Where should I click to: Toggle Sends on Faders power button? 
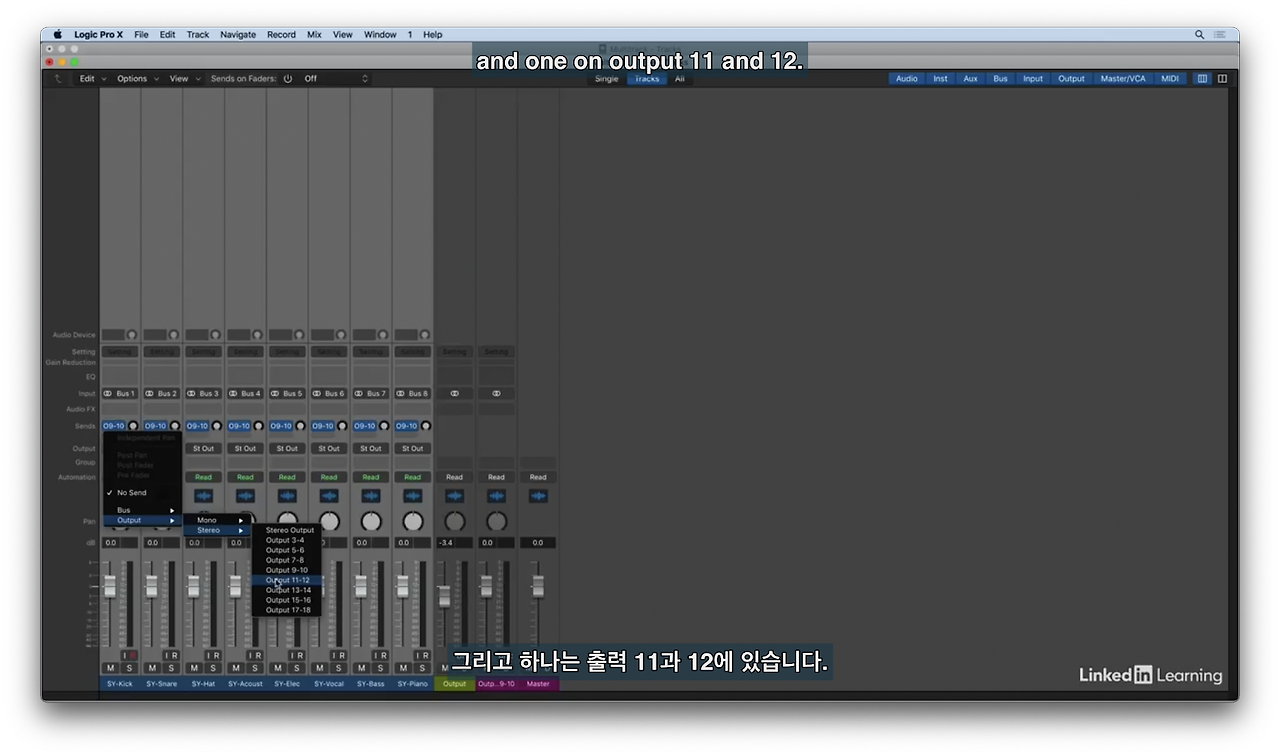click(x=288, y=79)
